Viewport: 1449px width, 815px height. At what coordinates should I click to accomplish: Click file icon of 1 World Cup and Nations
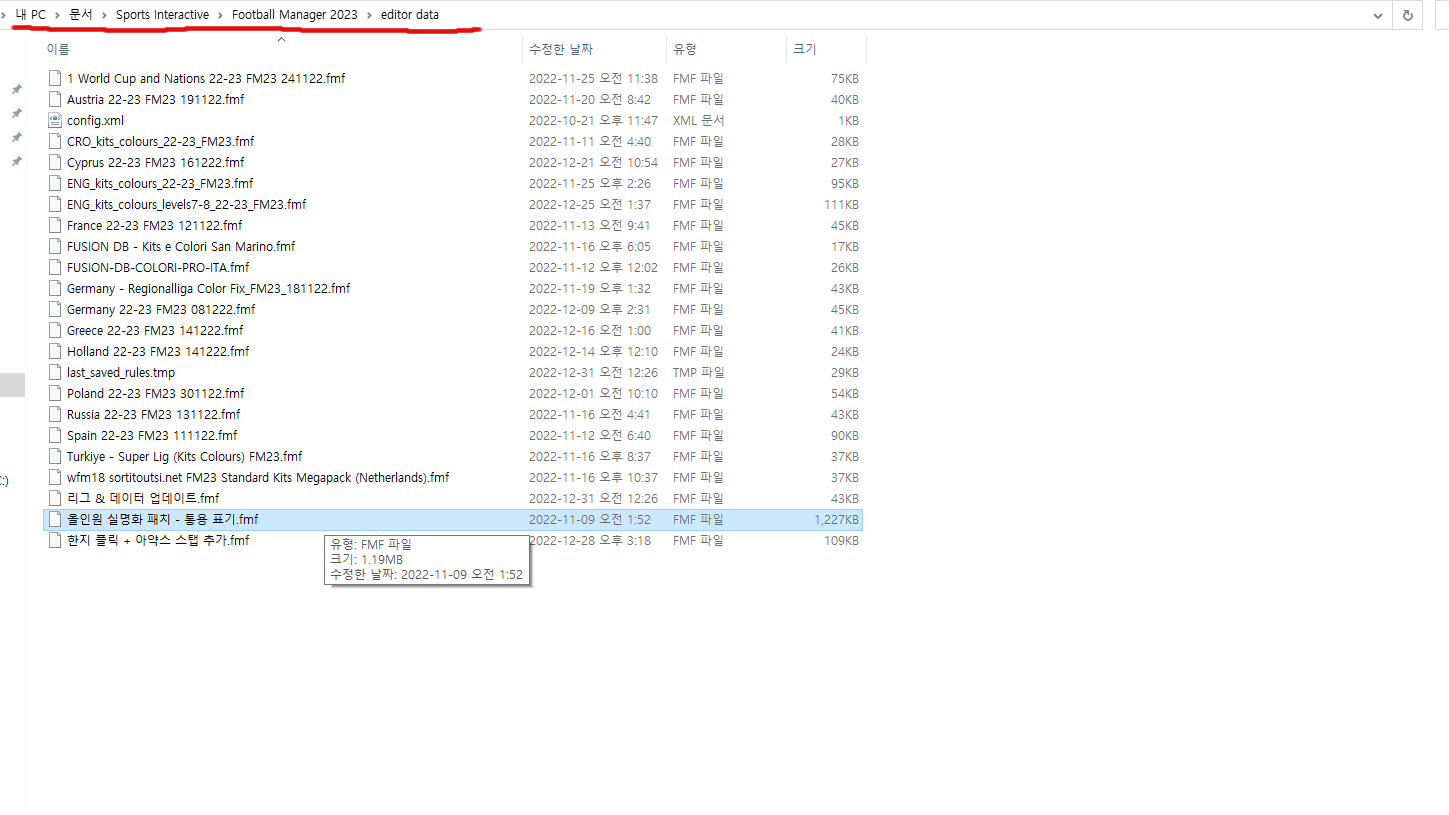click(x=55, y=78)
